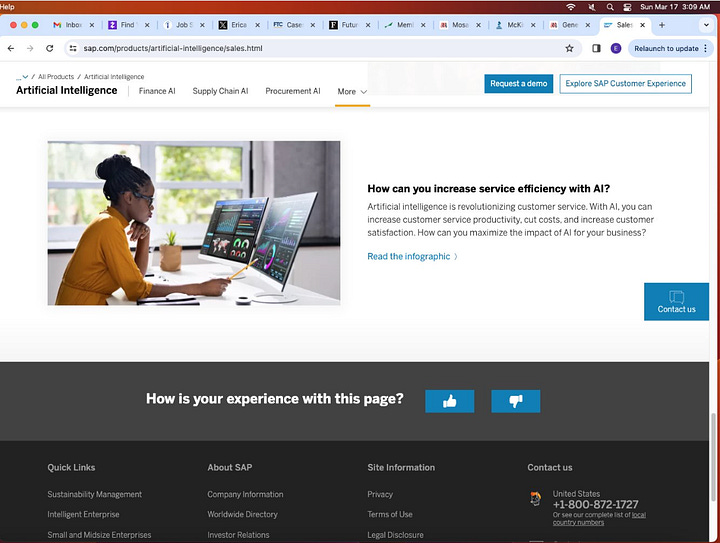
Task: Go forward using the browser forward arrow
Action: point(30,48)
